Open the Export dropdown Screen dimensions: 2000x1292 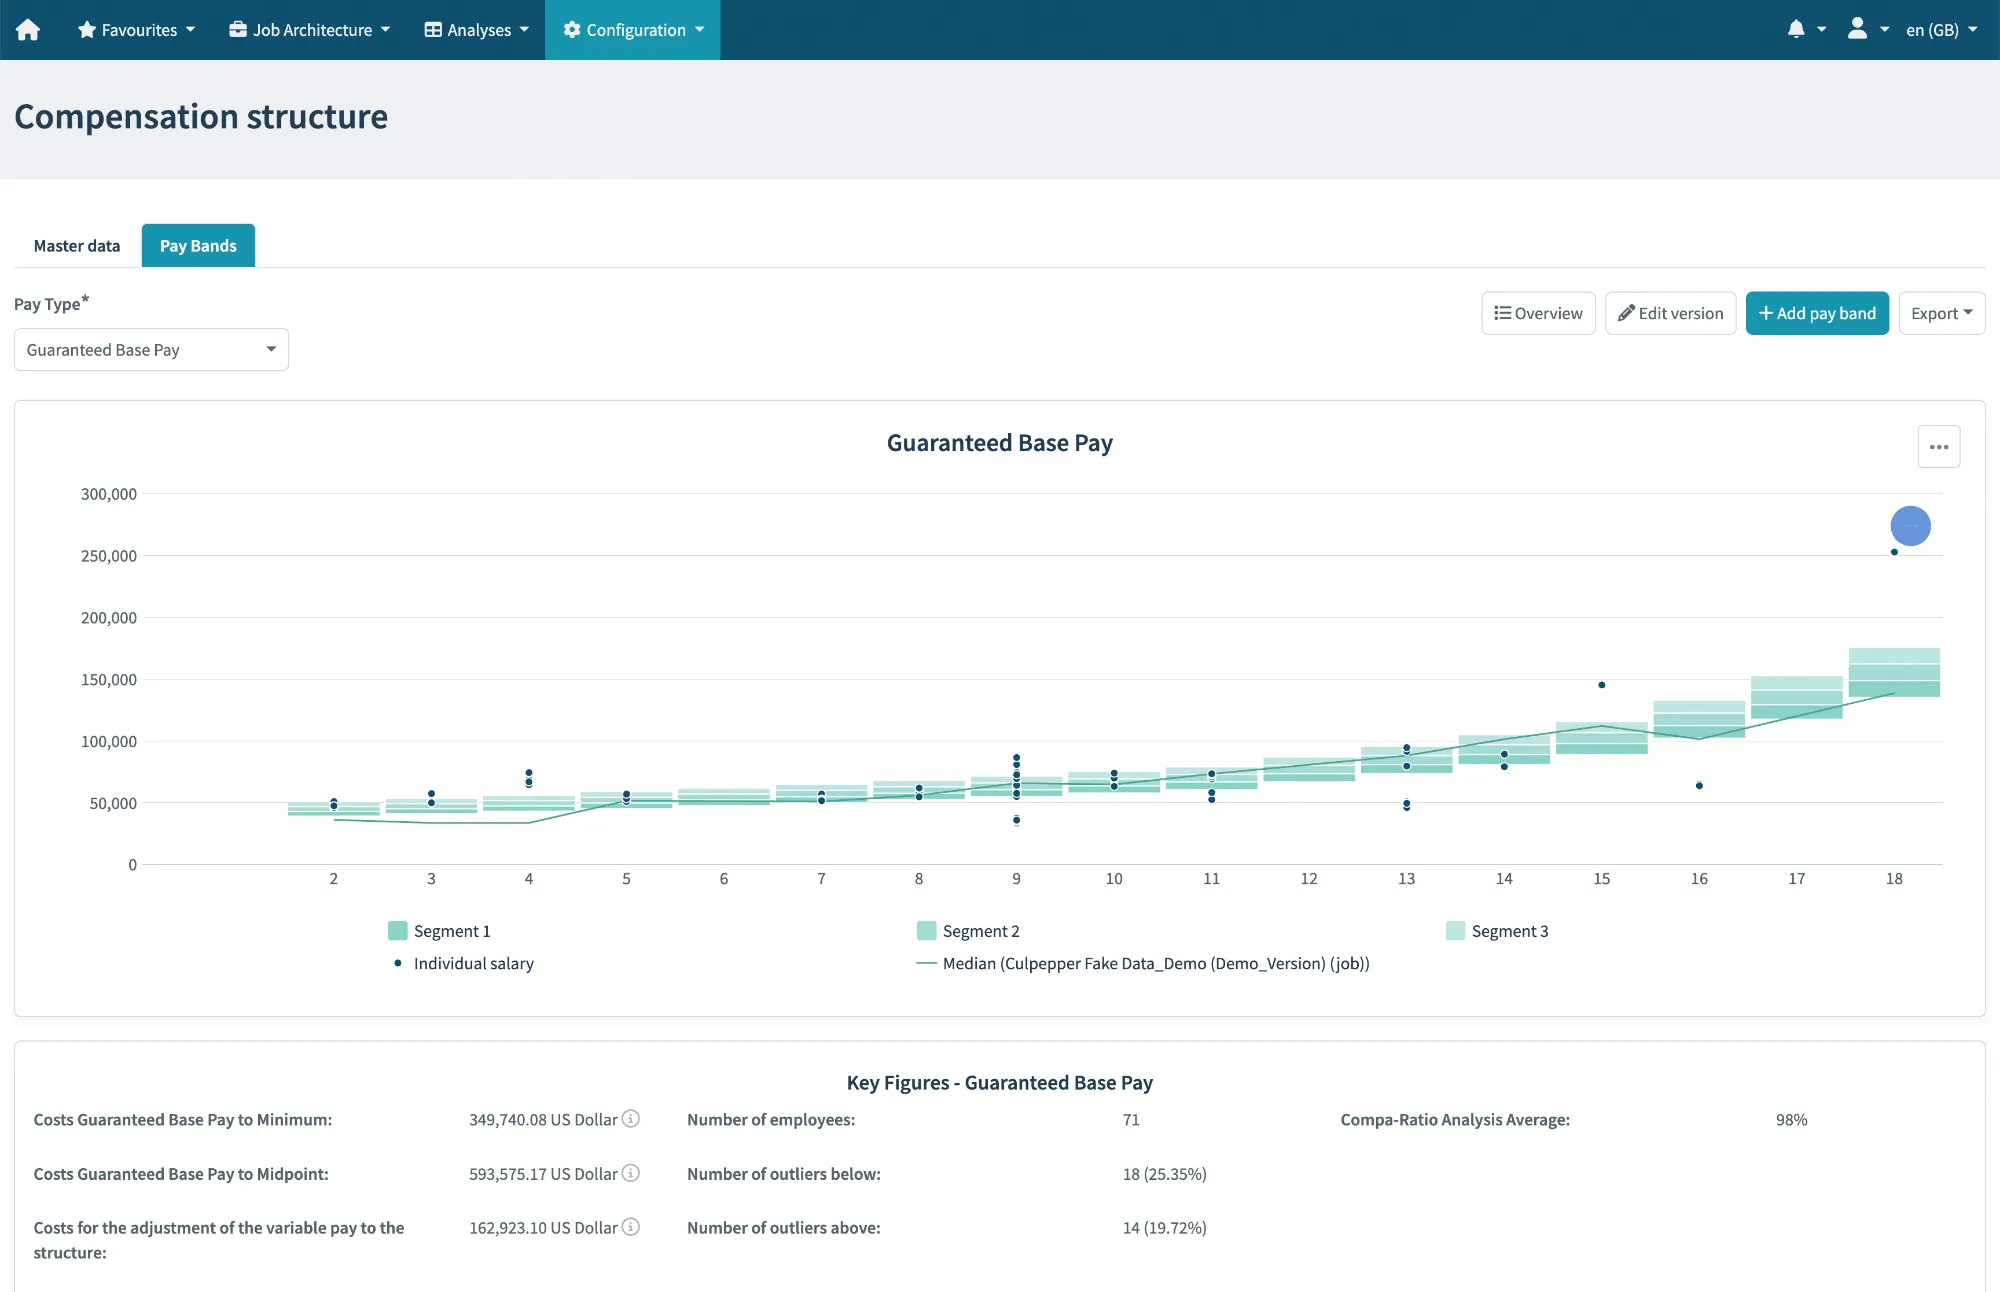1942,313
